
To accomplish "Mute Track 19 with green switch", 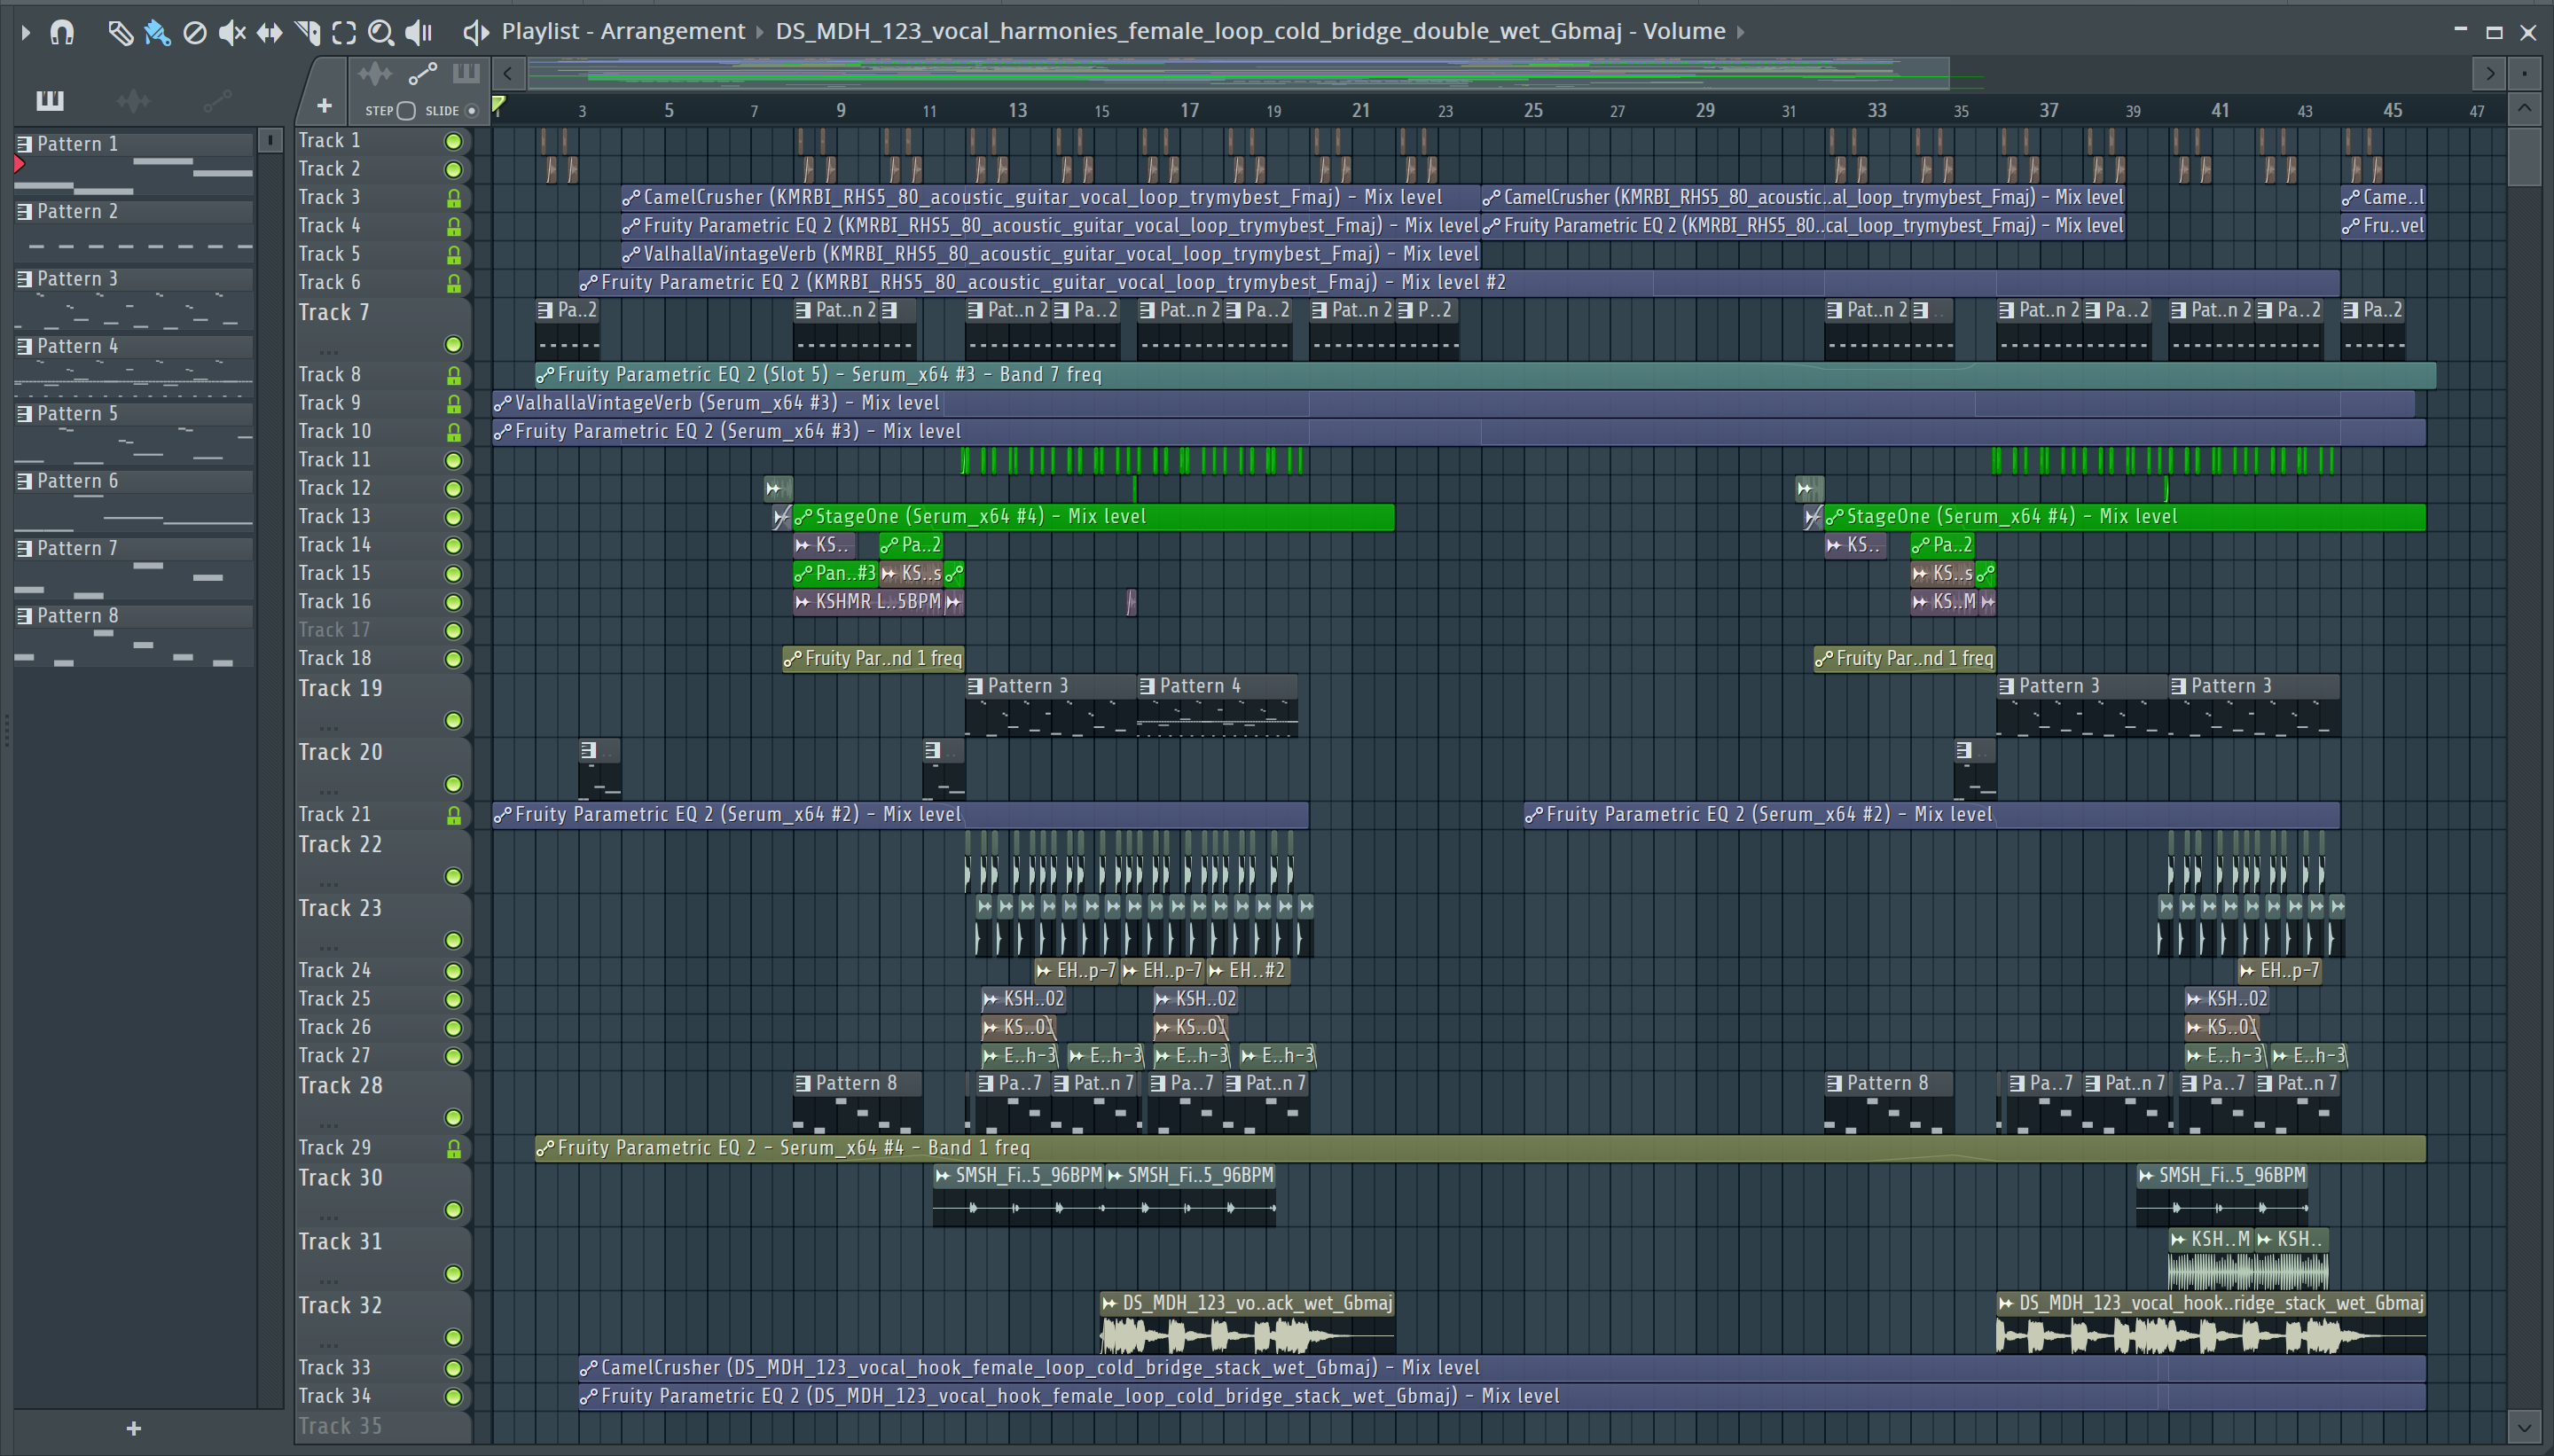I will tap(453, 720).
